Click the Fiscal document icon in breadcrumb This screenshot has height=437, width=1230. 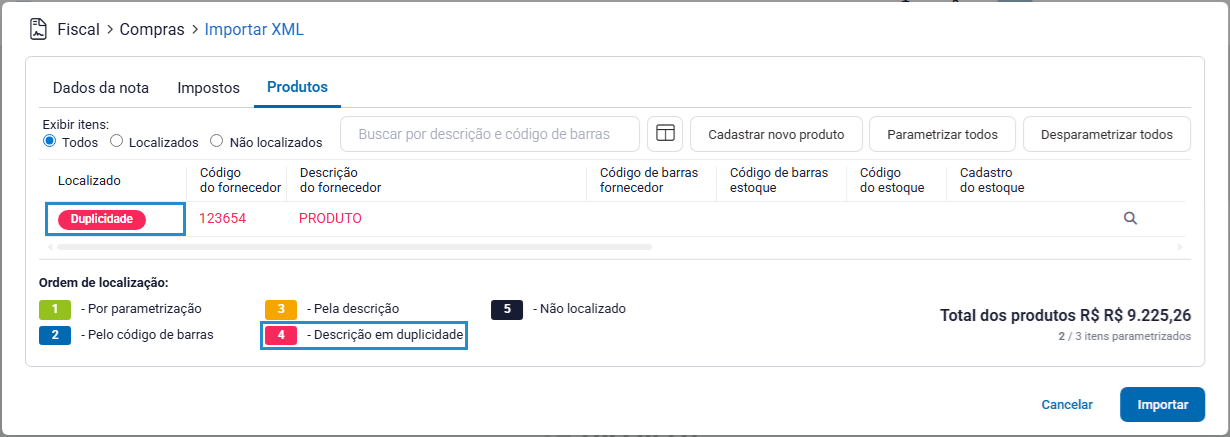point(38,29)
